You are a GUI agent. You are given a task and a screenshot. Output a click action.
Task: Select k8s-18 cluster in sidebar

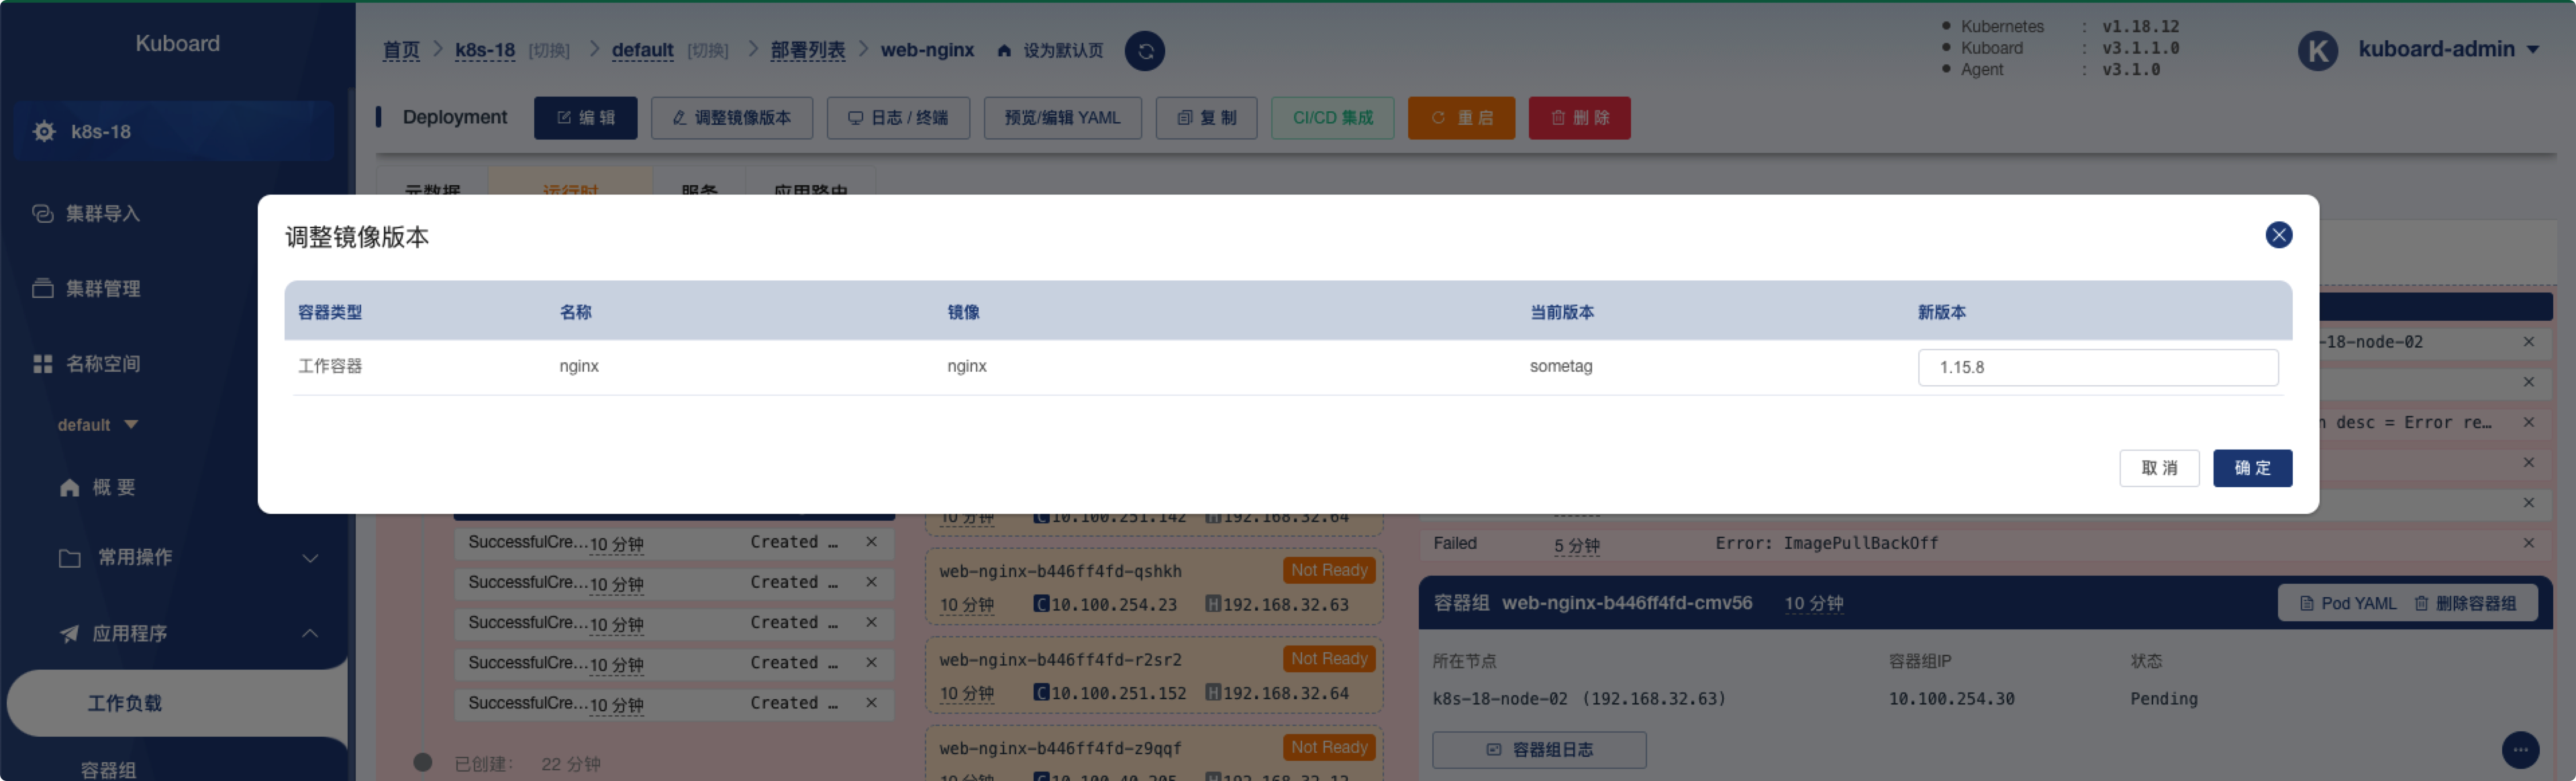point(174,131)
